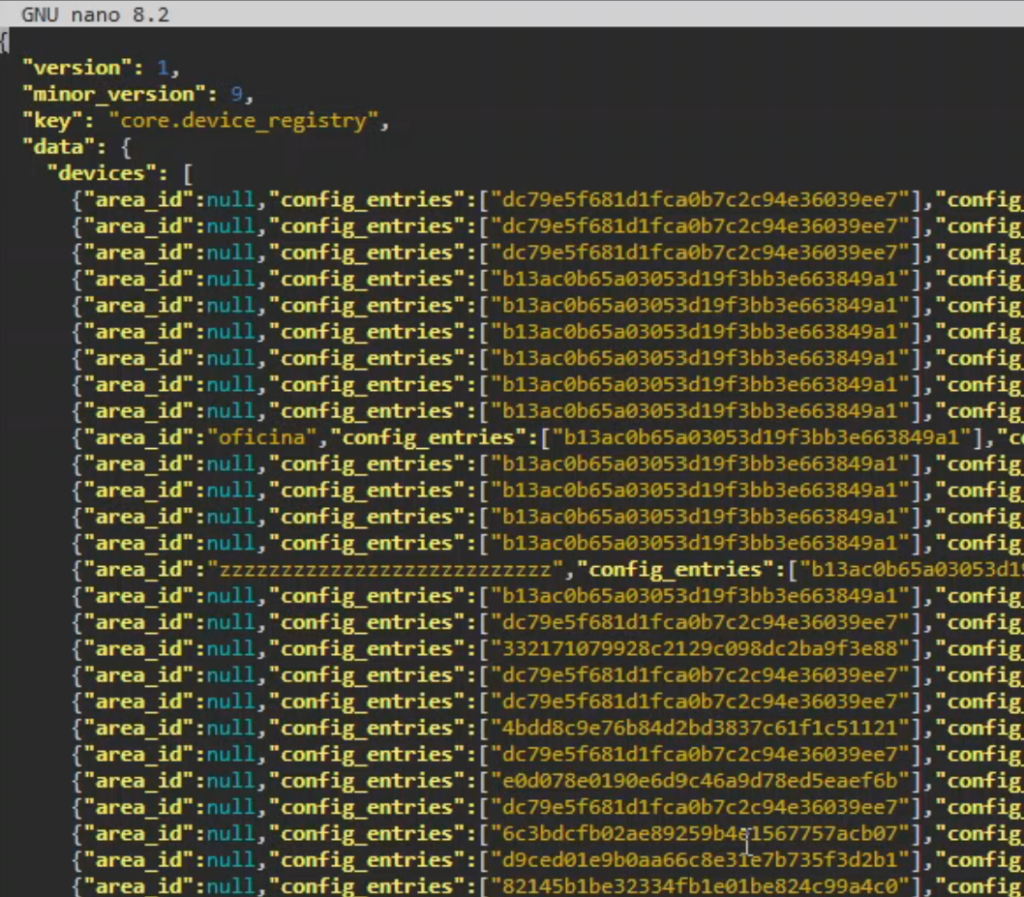
Task: Click hash starting with 6c3bdcfb
Action: [699, 834]
